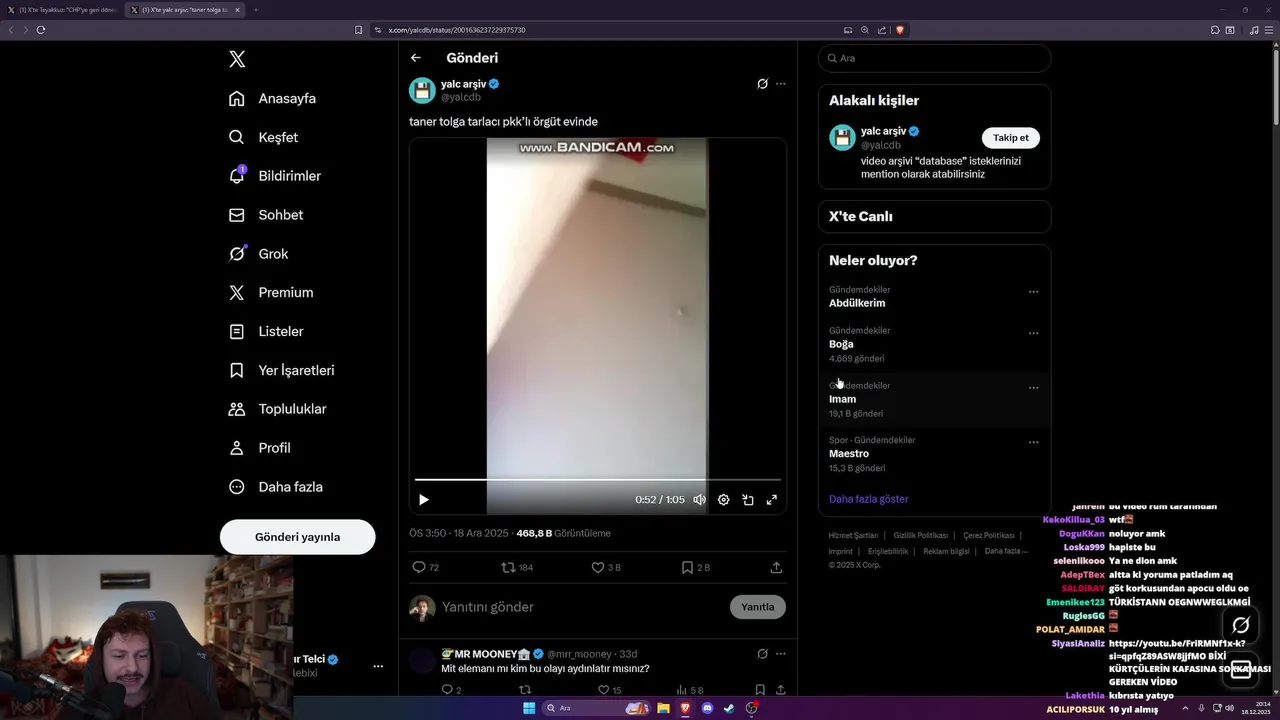Go back using the Gönderi arrow
The width and height of the screenshot is (1280, 720).
(x=416, y=58)
